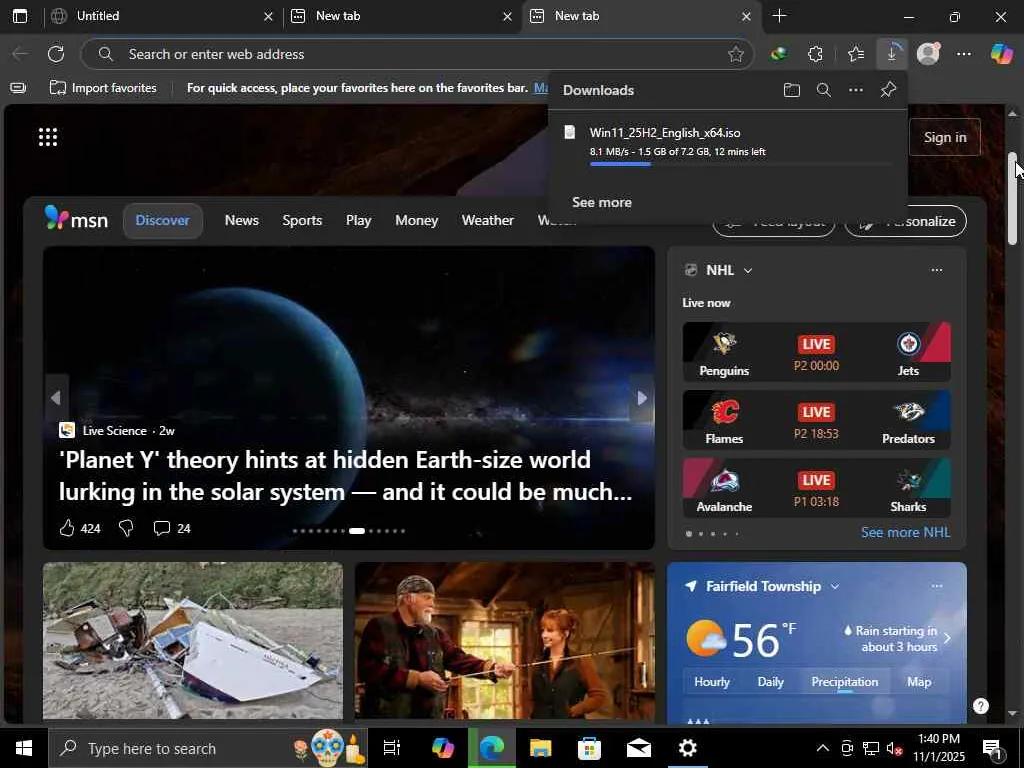Image resolution: width=1024 pixels, height=768 pixels.
Task: Open the downloads folder icon
Action: [792, 90]
